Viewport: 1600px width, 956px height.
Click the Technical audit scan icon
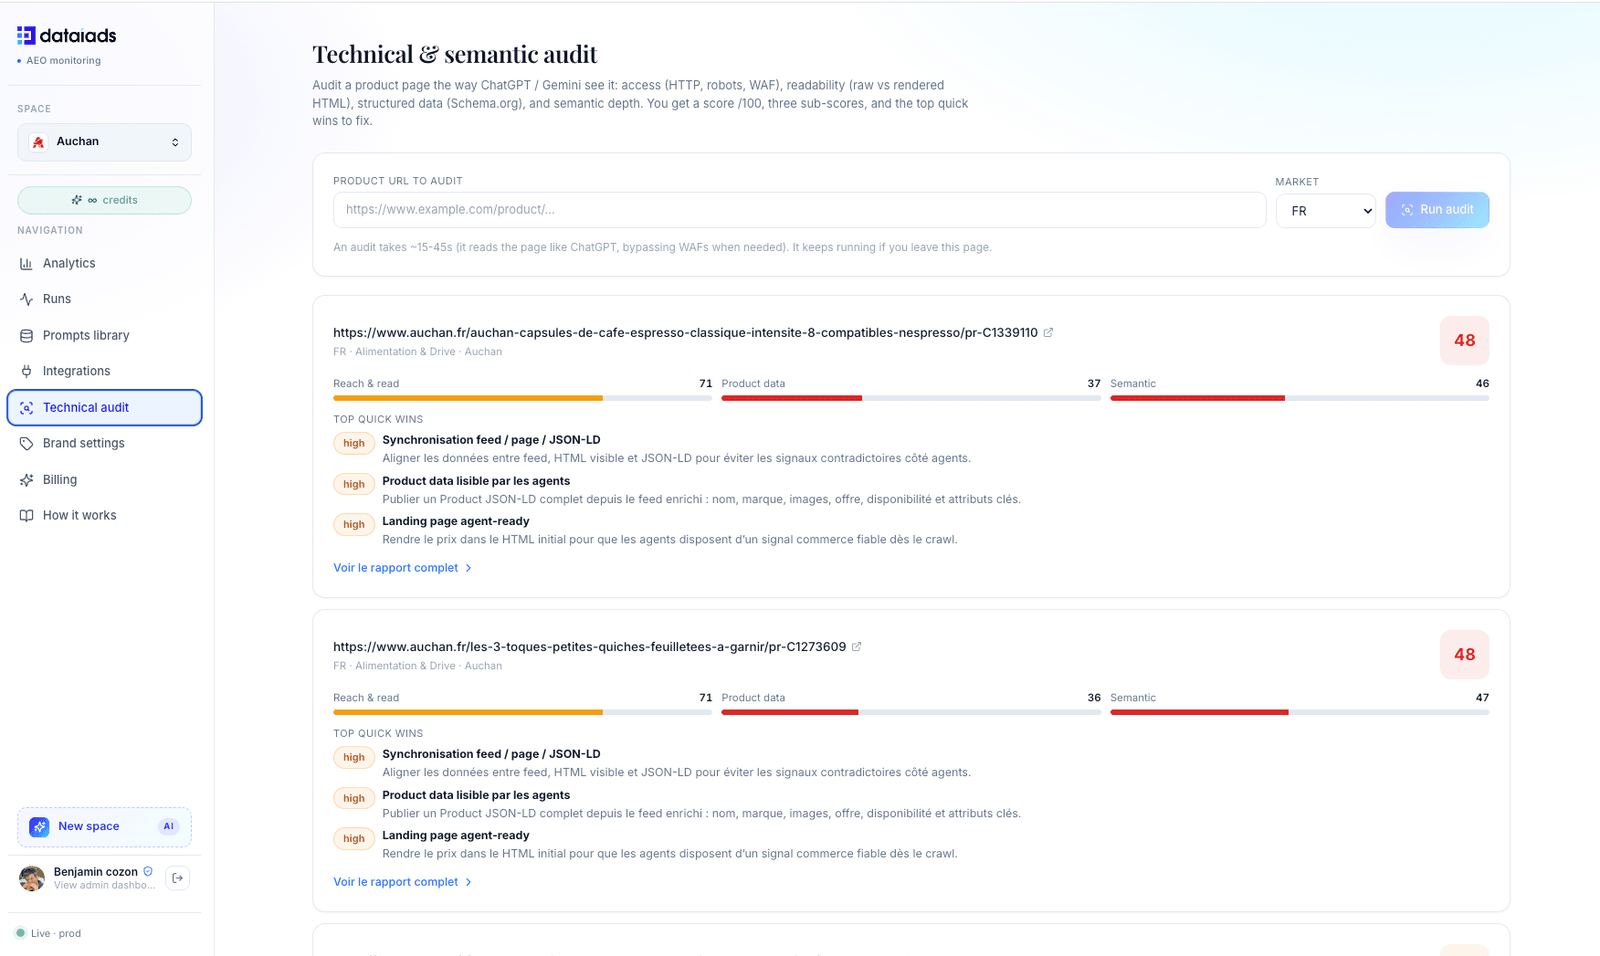click(x=26, y=408)
